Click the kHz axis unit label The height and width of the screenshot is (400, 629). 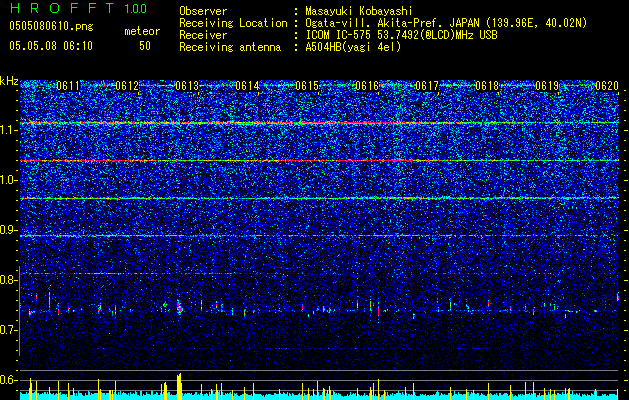pos(9,81)
